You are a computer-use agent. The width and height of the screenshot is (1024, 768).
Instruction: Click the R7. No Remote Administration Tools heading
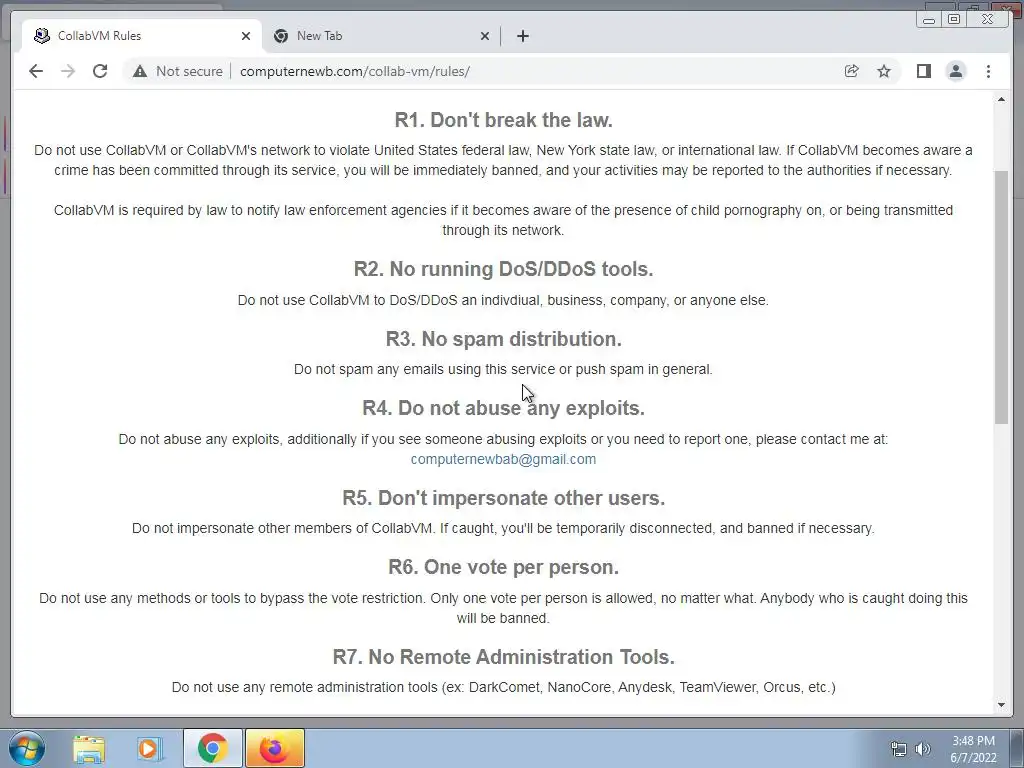coord(504,657)
